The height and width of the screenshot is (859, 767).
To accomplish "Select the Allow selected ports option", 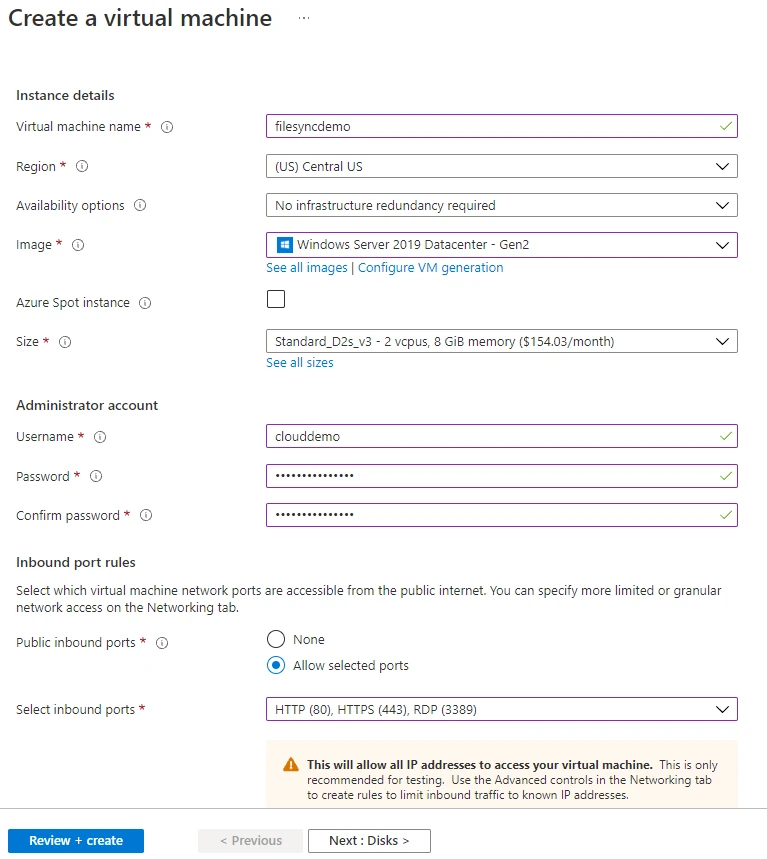I will (x=276, y=665).
